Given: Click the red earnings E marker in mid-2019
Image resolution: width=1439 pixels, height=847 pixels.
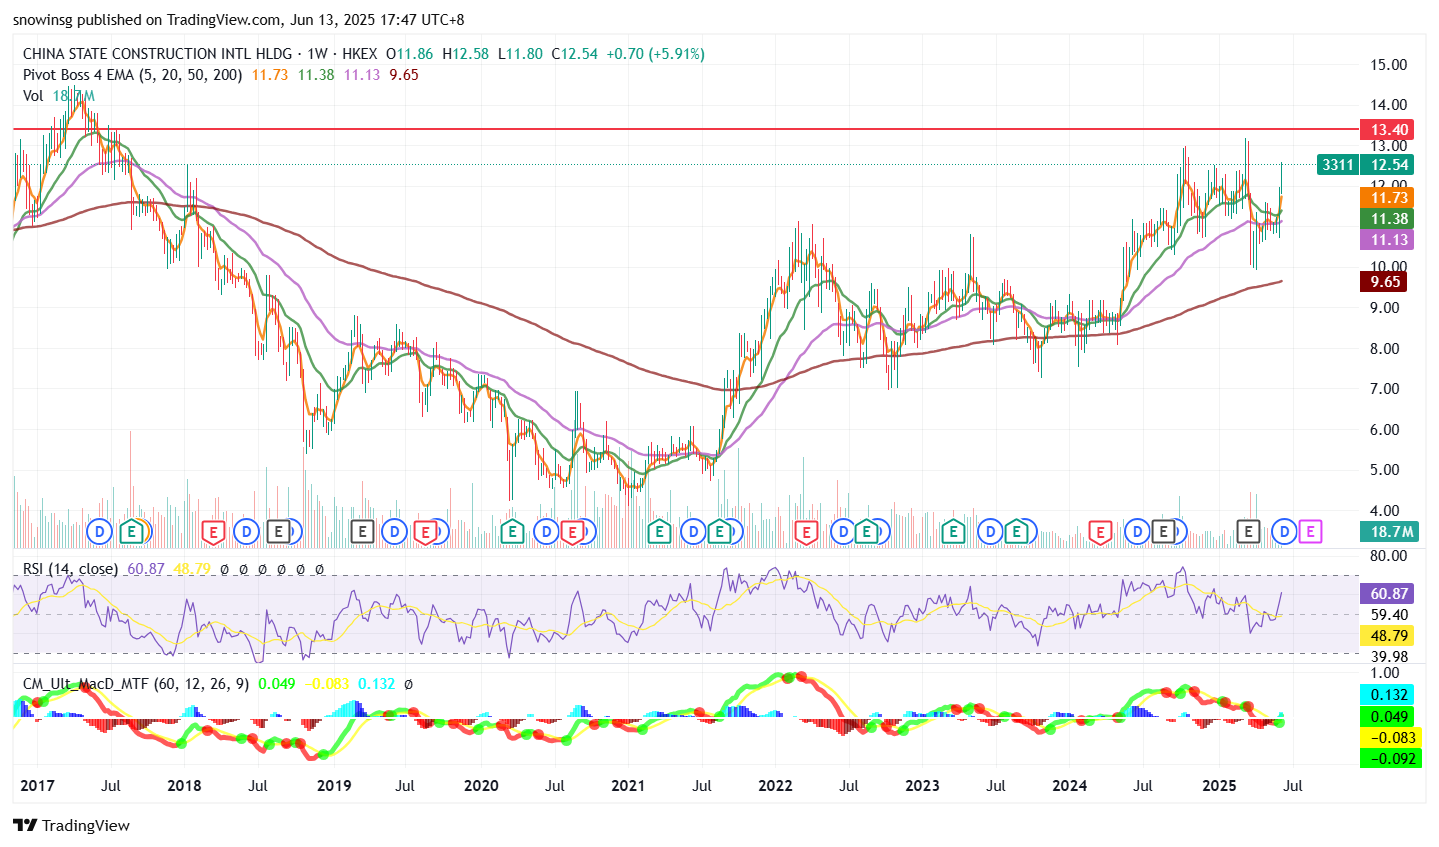Looking at the screenshot, I should (x=424, y=531).
